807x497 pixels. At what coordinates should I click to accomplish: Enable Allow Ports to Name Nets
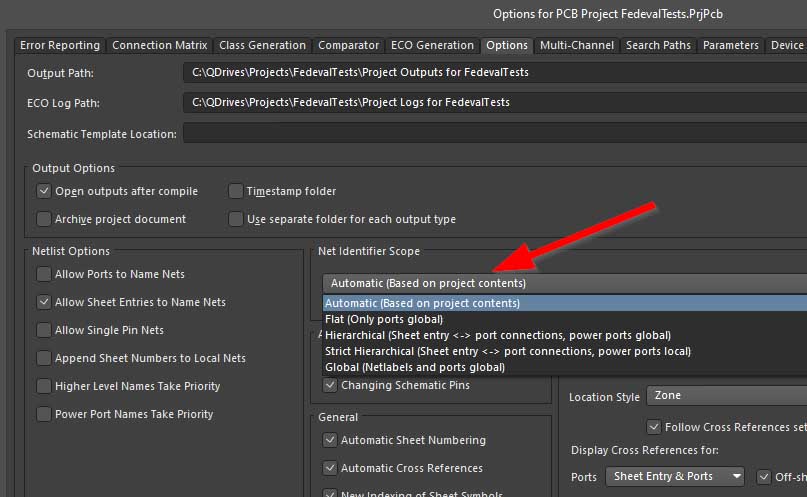(44, 274)
